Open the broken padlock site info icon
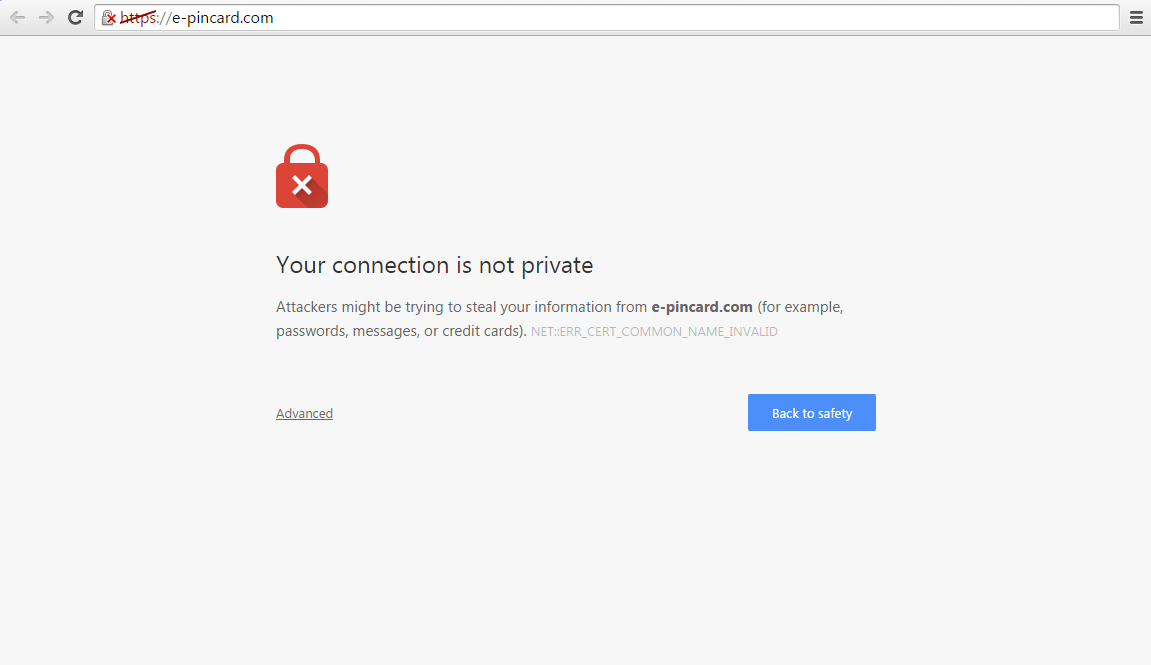This screenshot has width=1151, height=665. [x=109, y=18]
